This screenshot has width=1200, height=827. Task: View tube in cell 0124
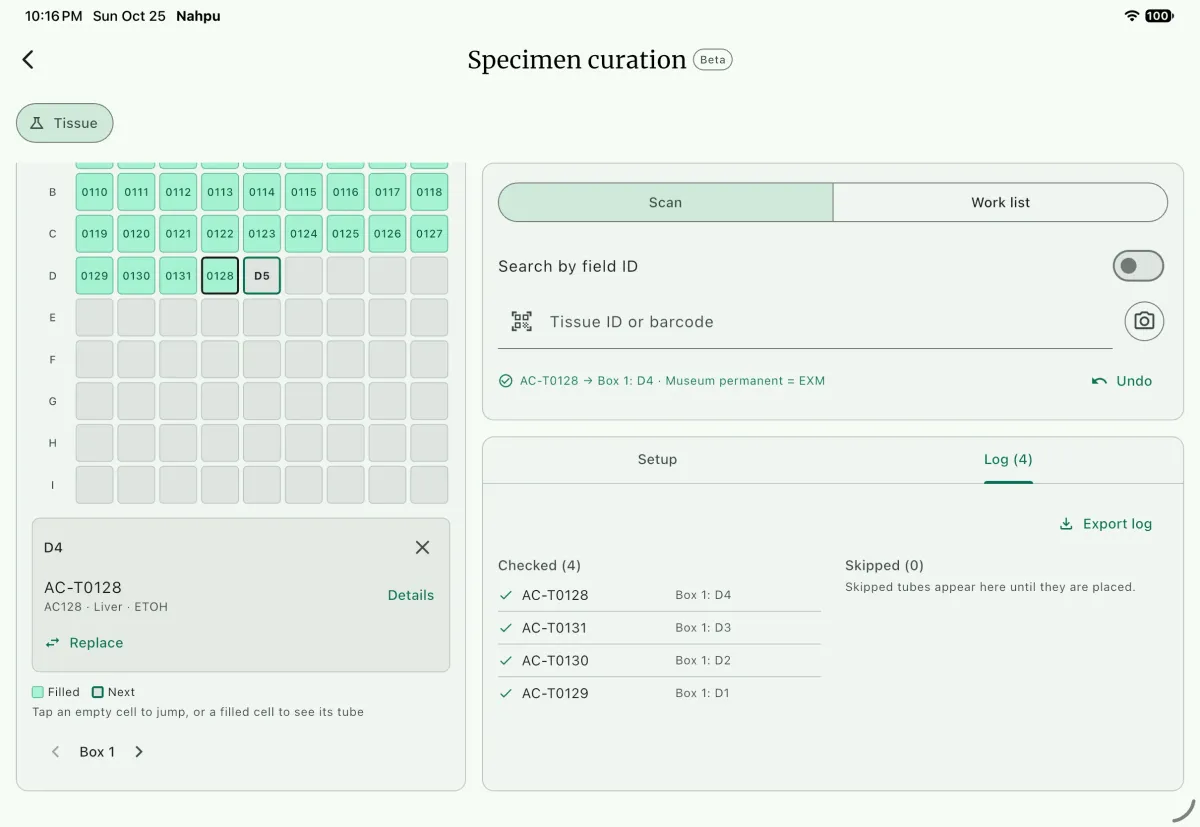[x=304, y=234]
